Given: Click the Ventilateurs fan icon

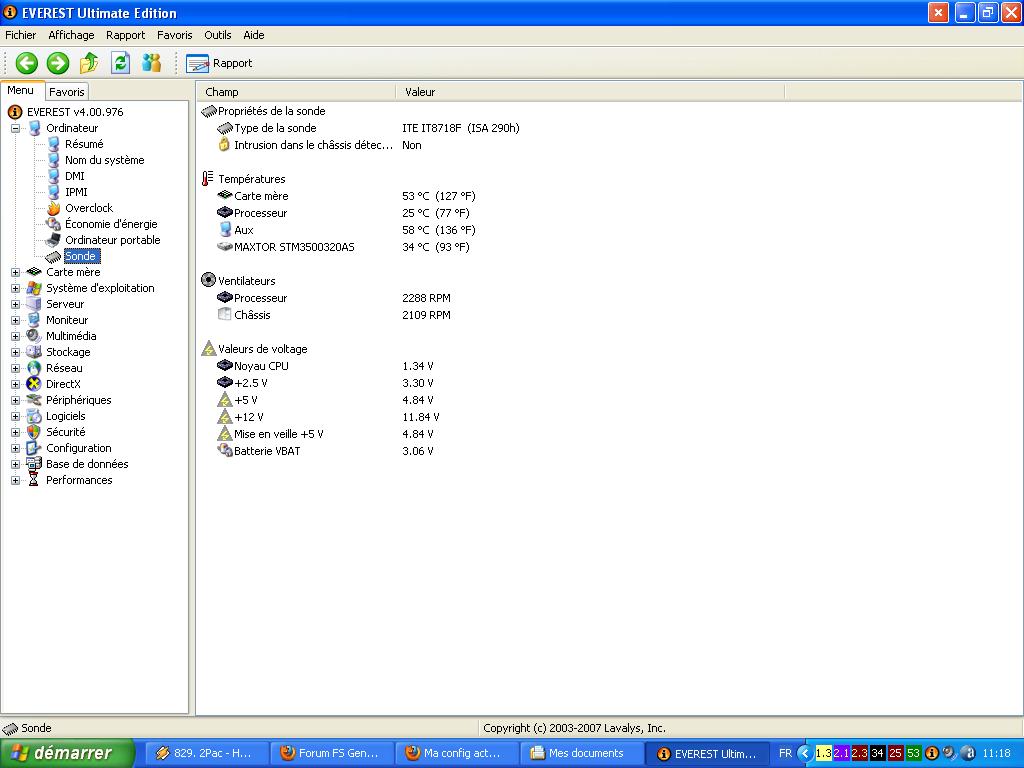Looking at the screenshot, I should 208,281.
